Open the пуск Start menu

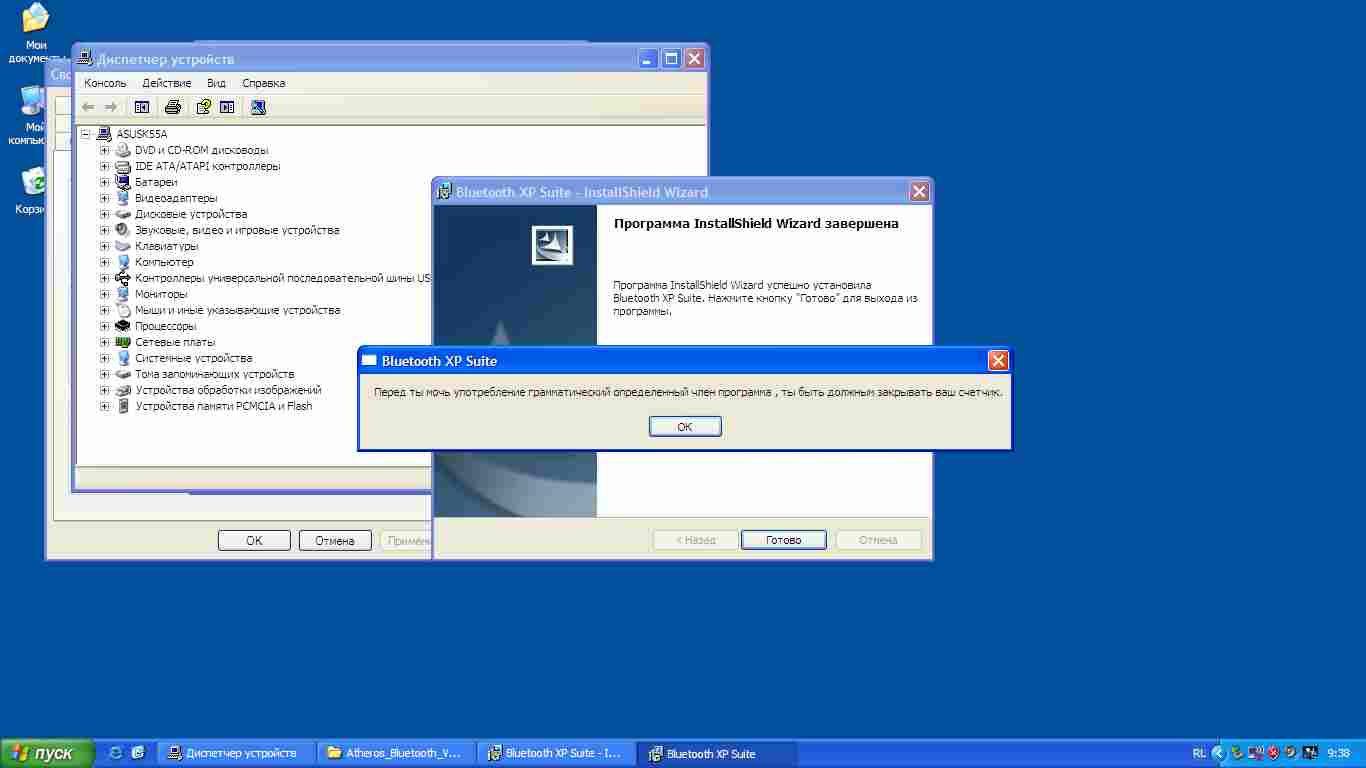click(x=48, y=753)
